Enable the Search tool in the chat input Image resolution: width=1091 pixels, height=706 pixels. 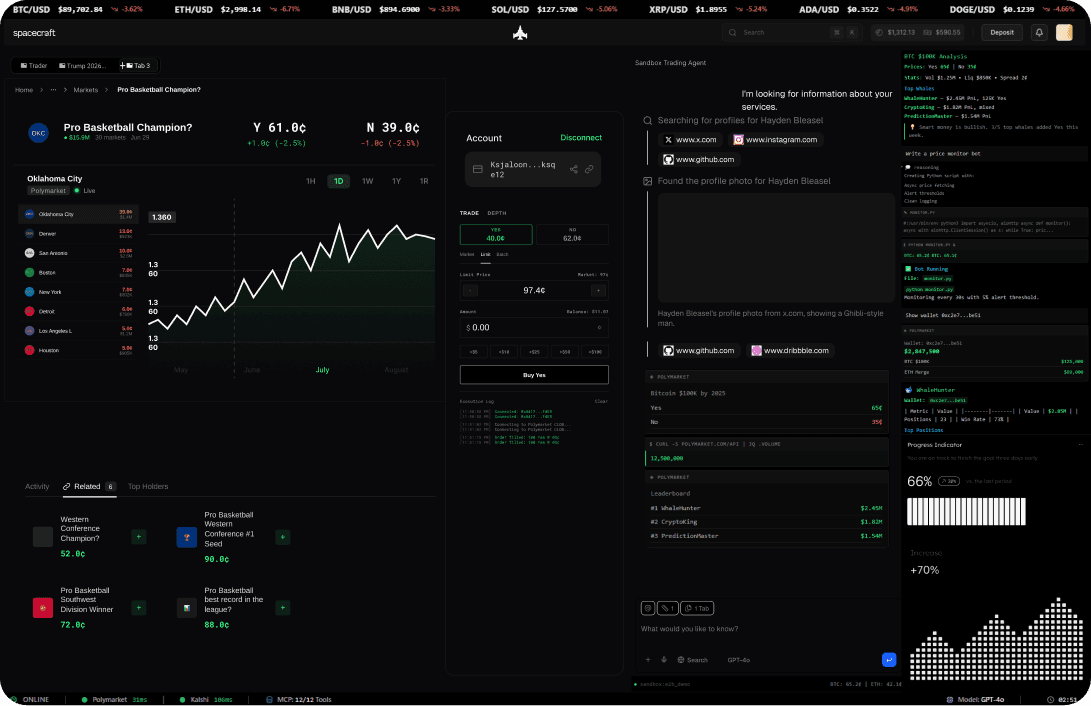[x=692, y=659]
